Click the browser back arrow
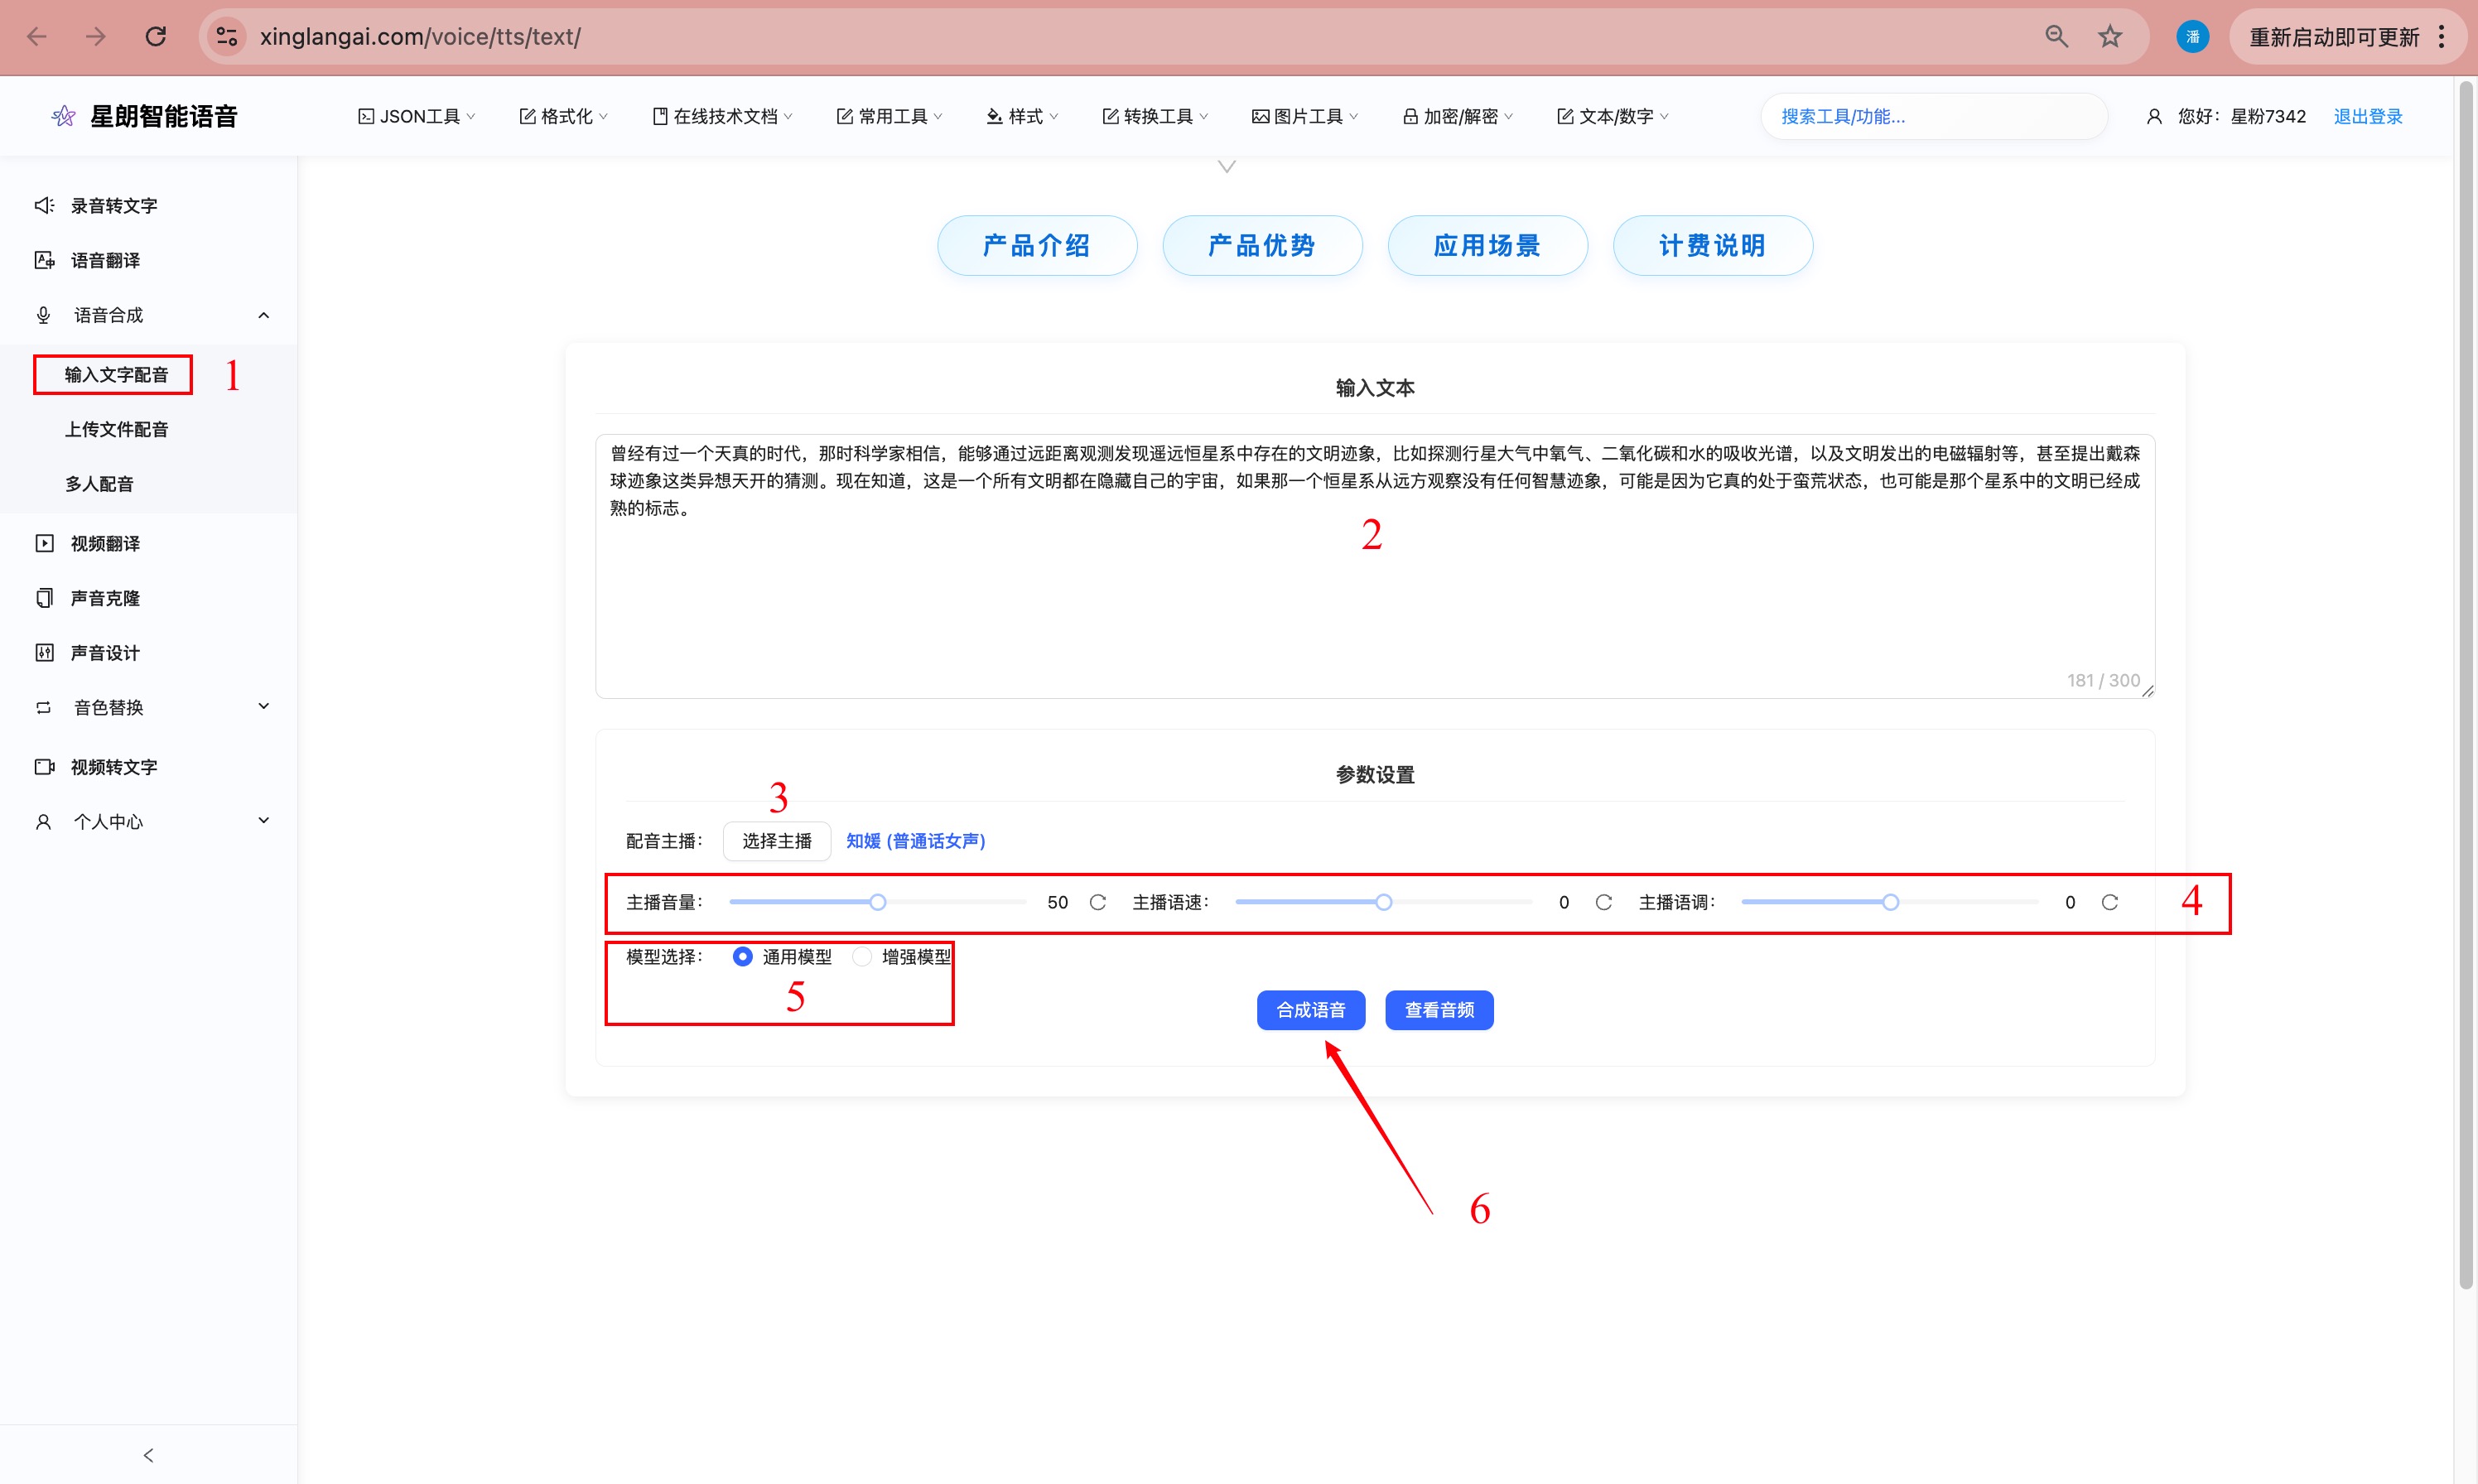The image size is (2478, 1484). (x=37, y=37)
